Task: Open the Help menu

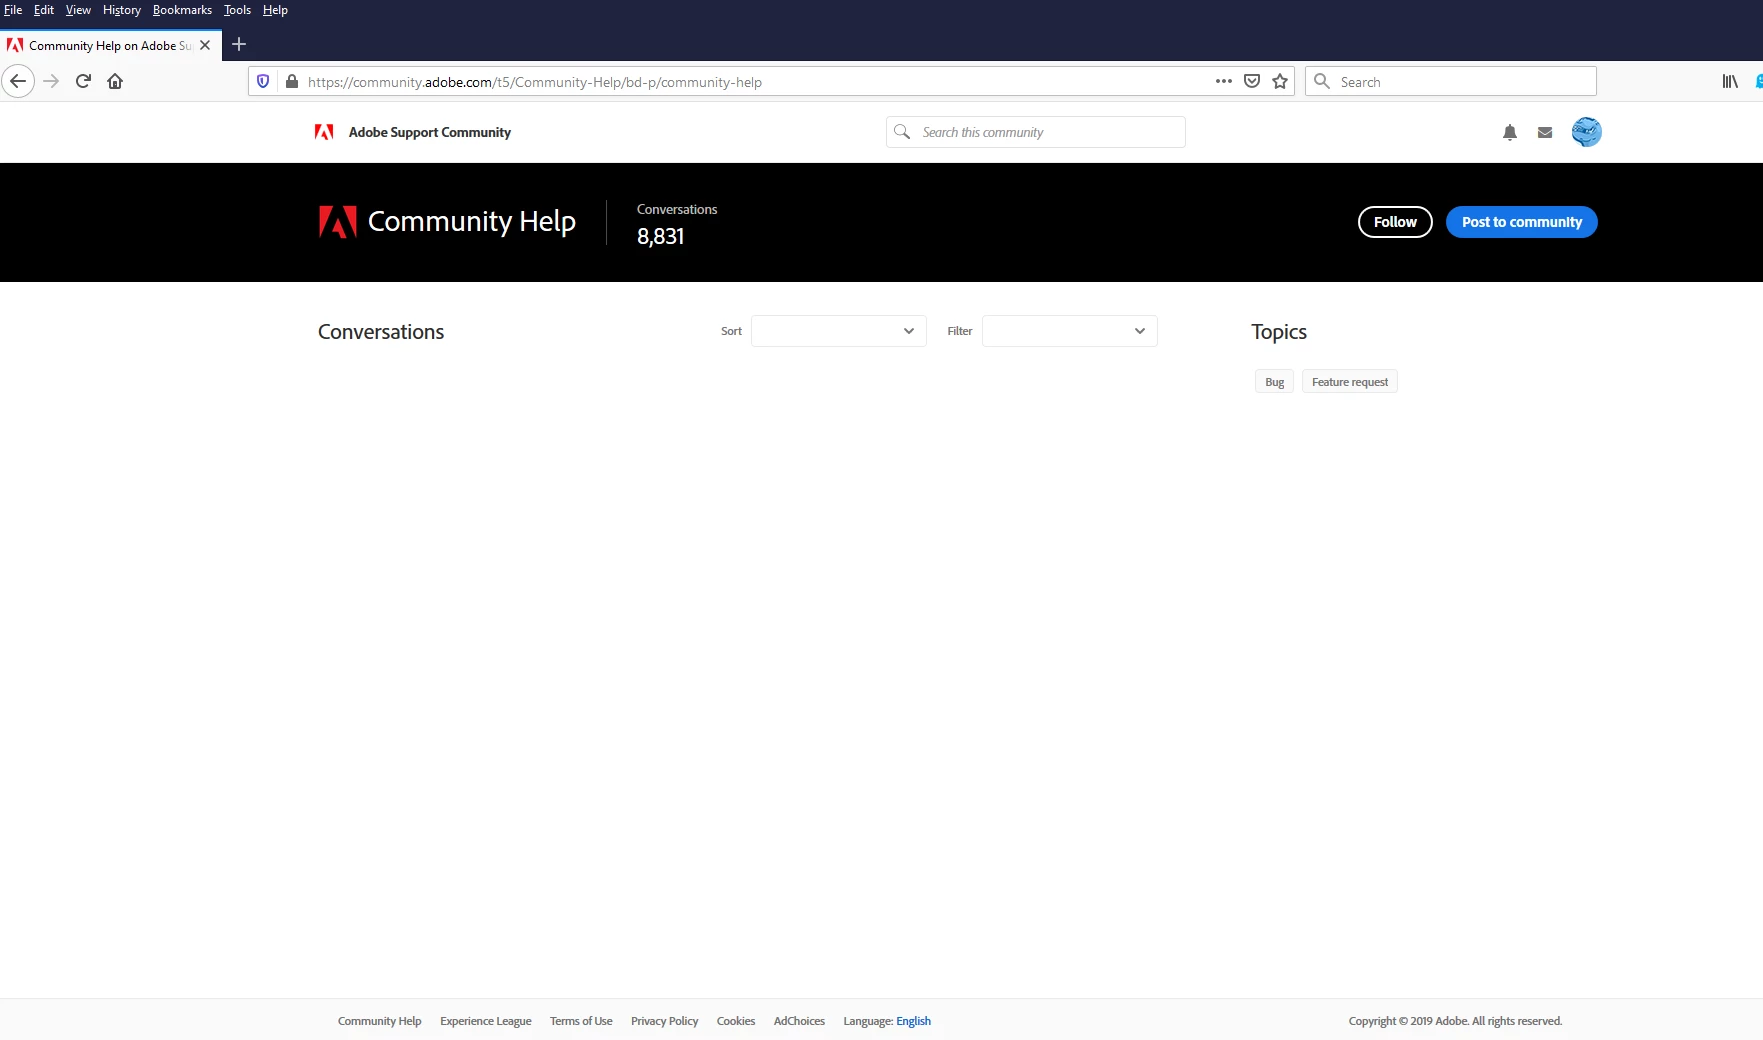Action: tap(275, 10)
